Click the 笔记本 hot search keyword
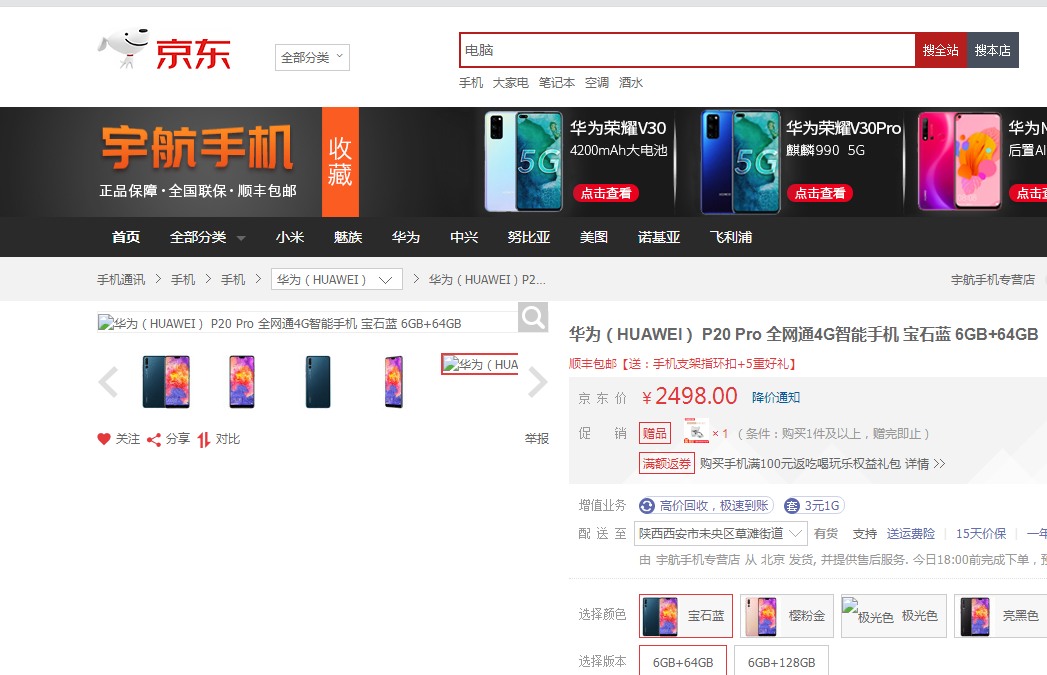 click(557, 83)
